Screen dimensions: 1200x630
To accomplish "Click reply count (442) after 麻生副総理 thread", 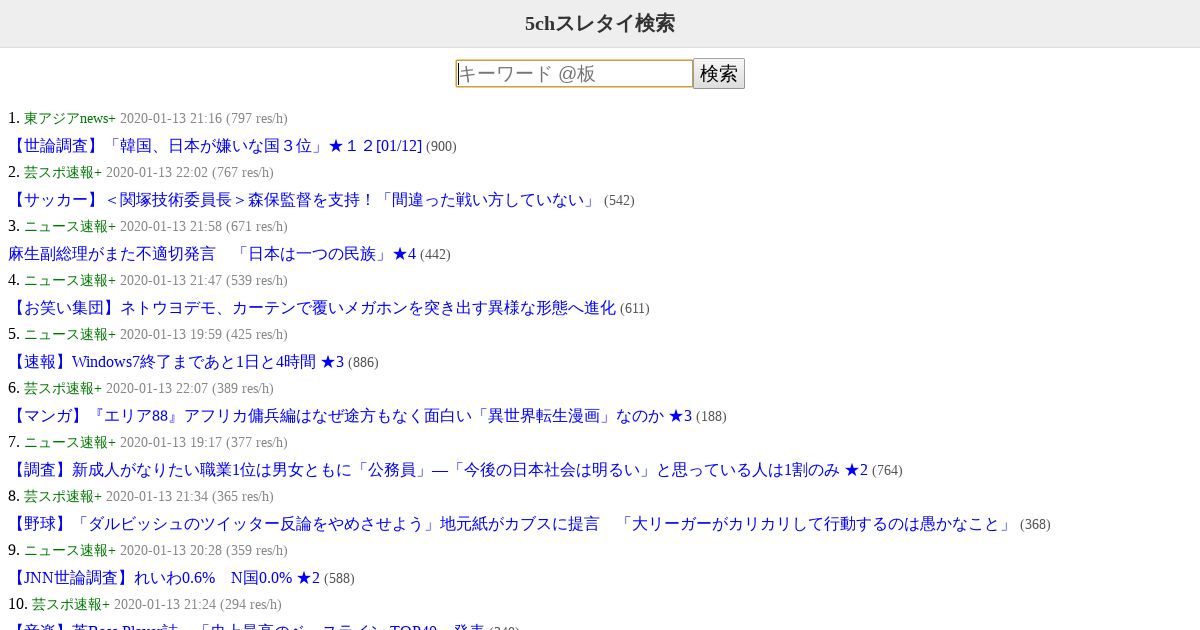I will coord(435,255).
